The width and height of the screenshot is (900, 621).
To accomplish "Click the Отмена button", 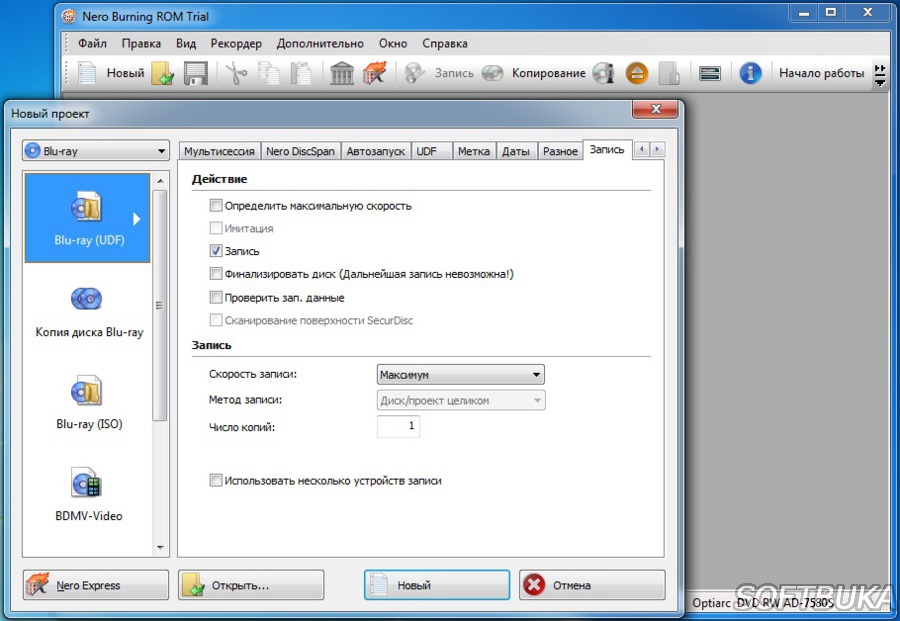I will (592, 585).
